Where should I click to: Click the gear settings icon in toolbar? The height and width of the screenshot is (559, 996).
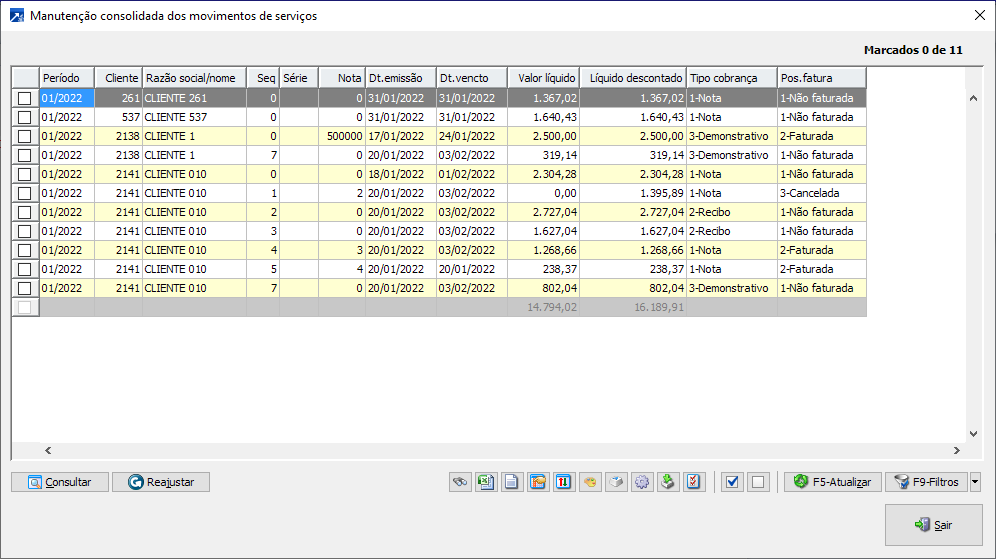click(642, 482)
